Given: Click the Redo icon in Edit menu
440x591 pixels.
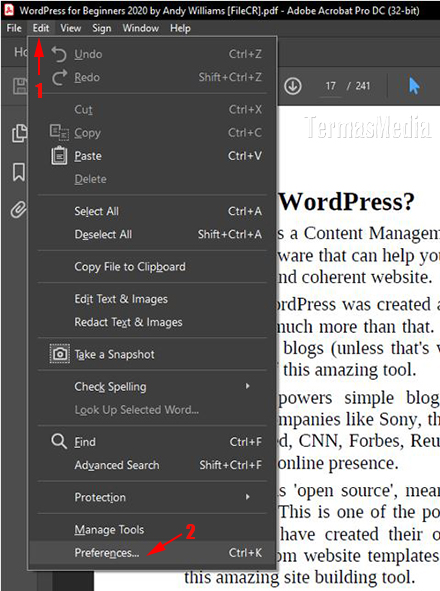Looking at the screenshot, I should pyautogui.click(x=59, y=77).
